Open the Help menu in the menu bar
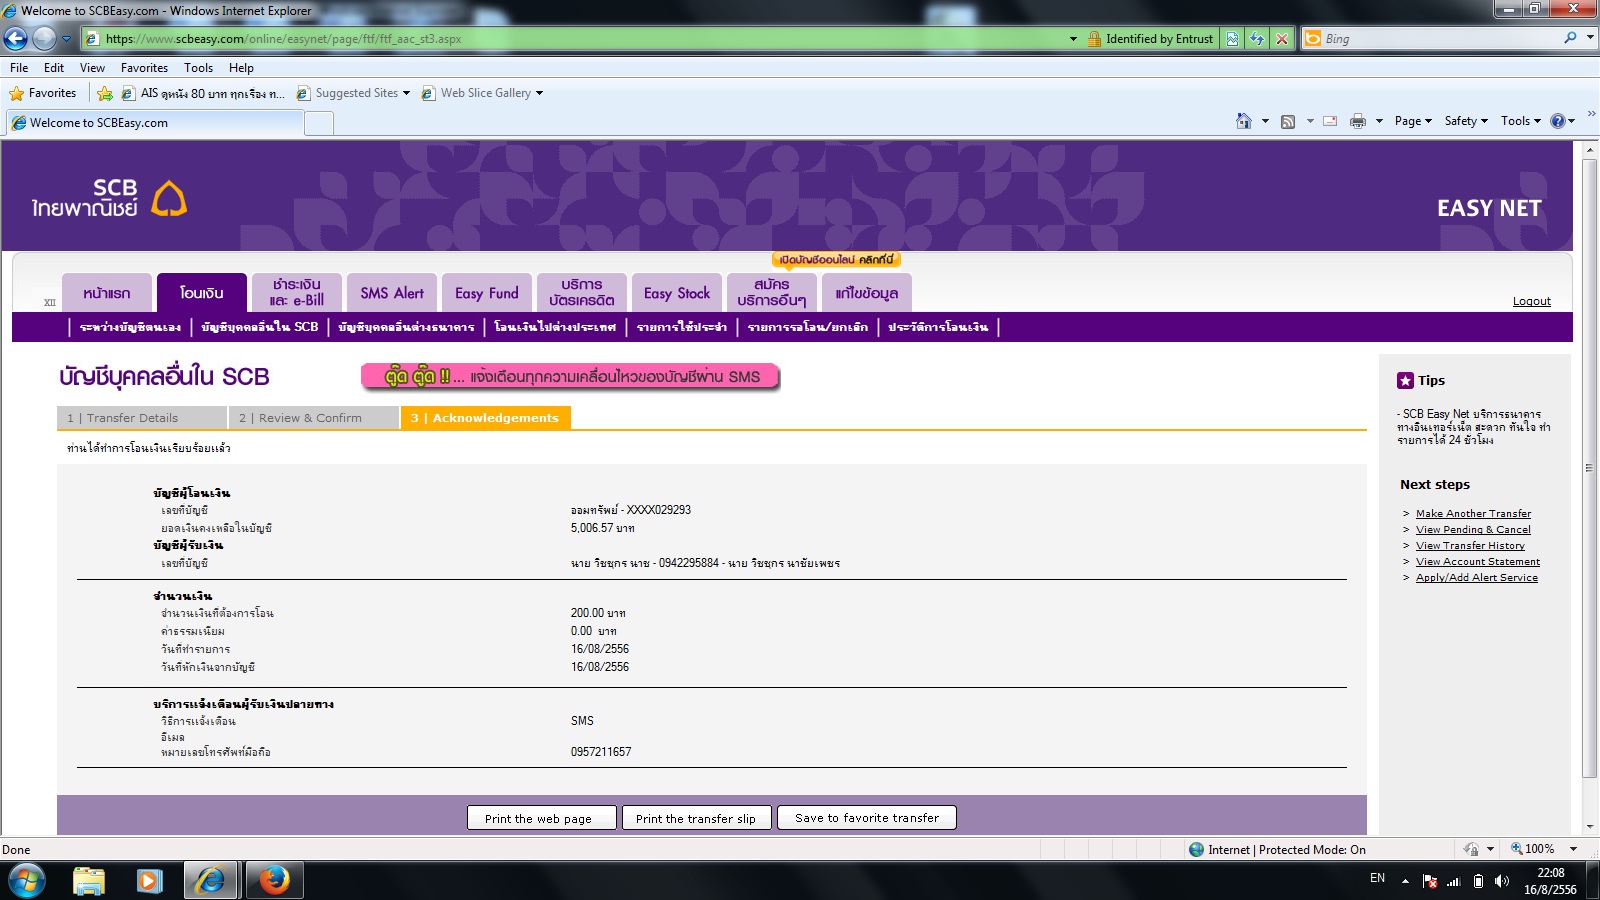 pyautogui.click(x=241, y=68)
